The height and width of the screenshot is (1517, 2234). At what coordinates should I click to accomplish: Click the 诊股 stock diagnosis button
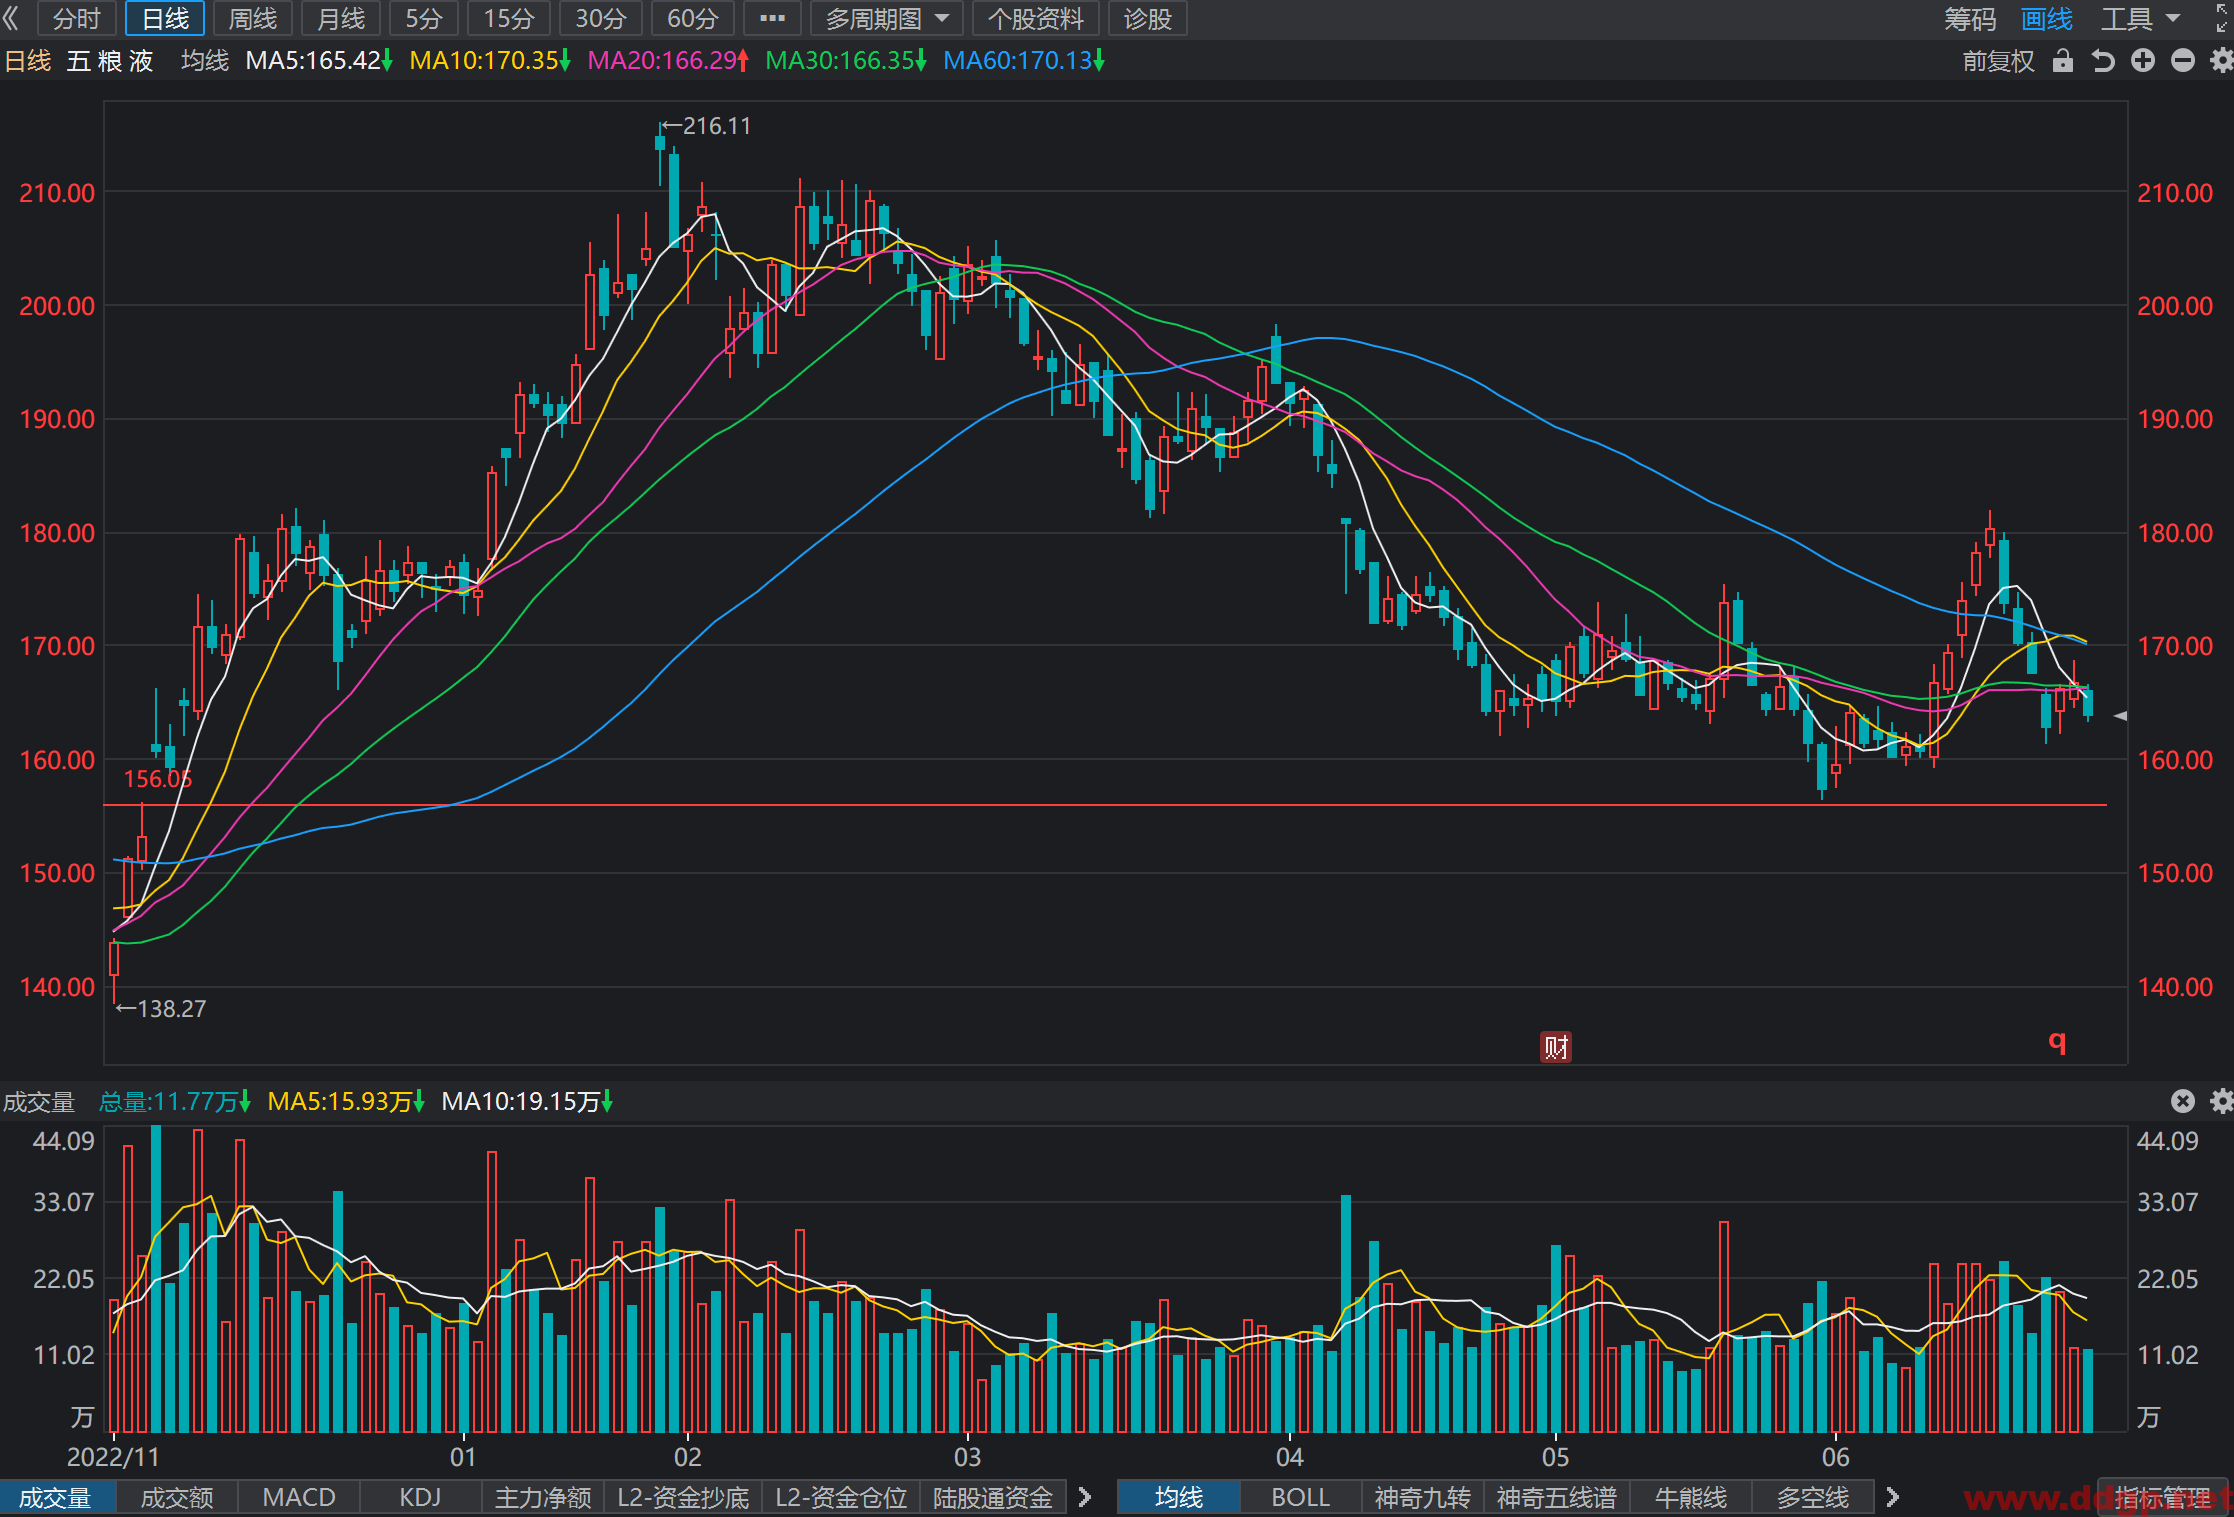[x=1147, y=18]
